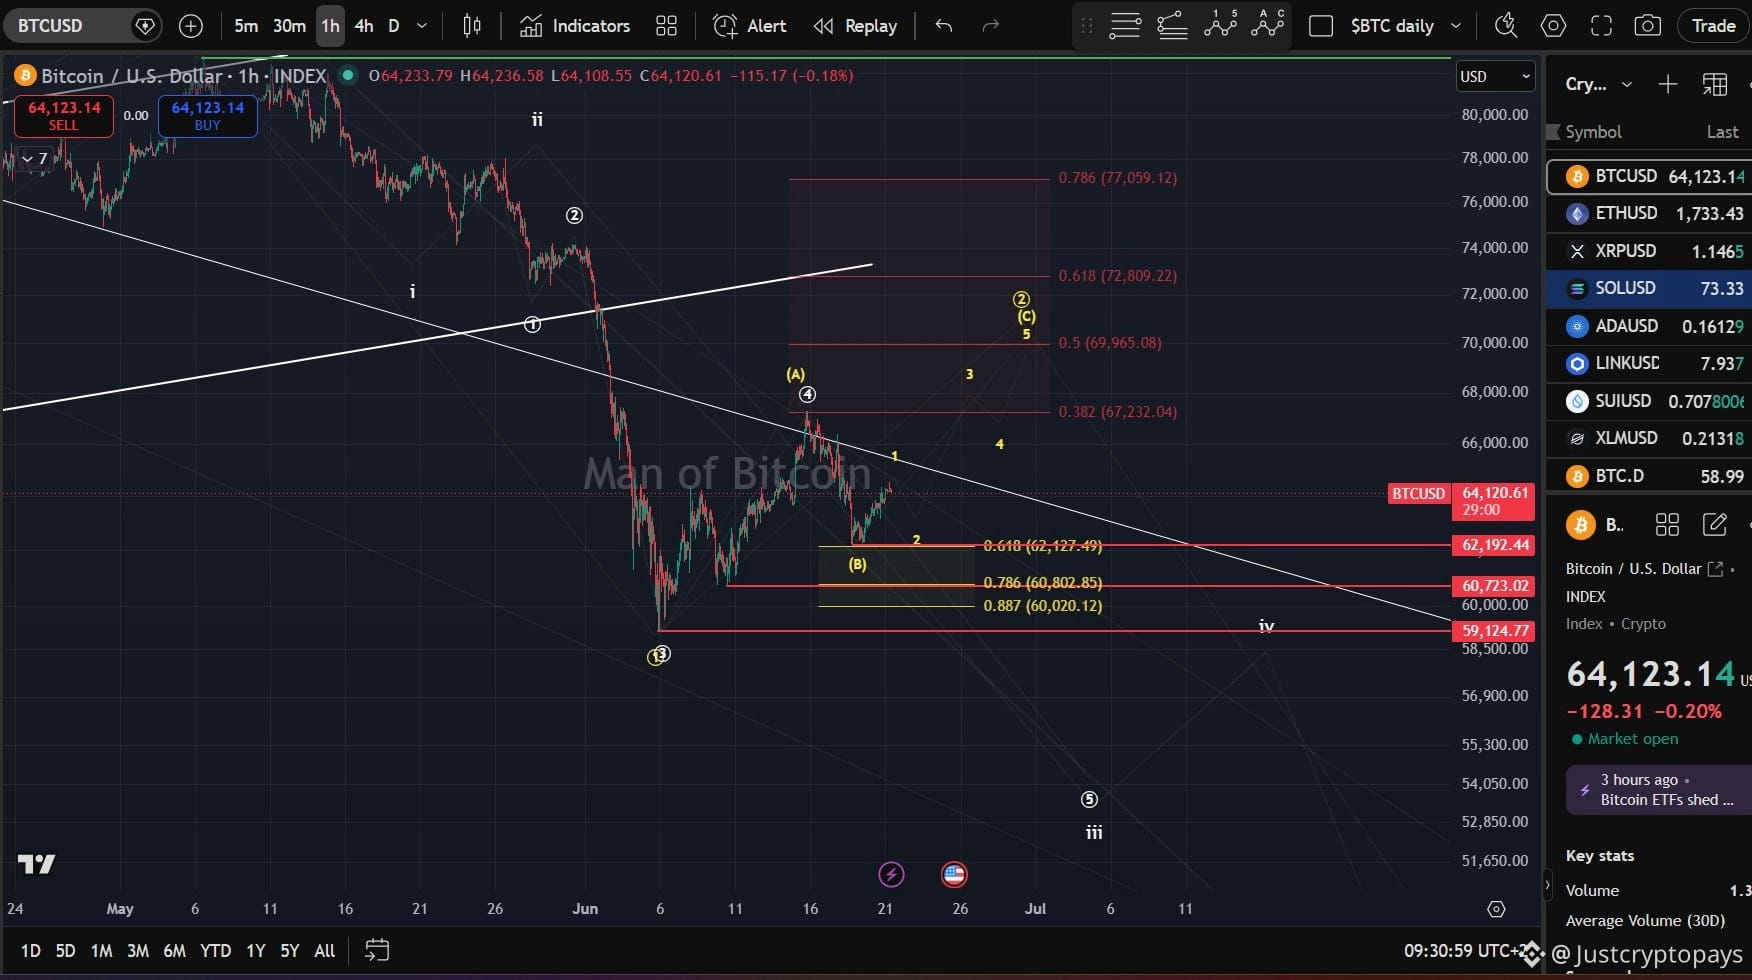This screenshot has height=980, width=1752.
Task: Start bar Replay mode
Action: coord(855,26)
